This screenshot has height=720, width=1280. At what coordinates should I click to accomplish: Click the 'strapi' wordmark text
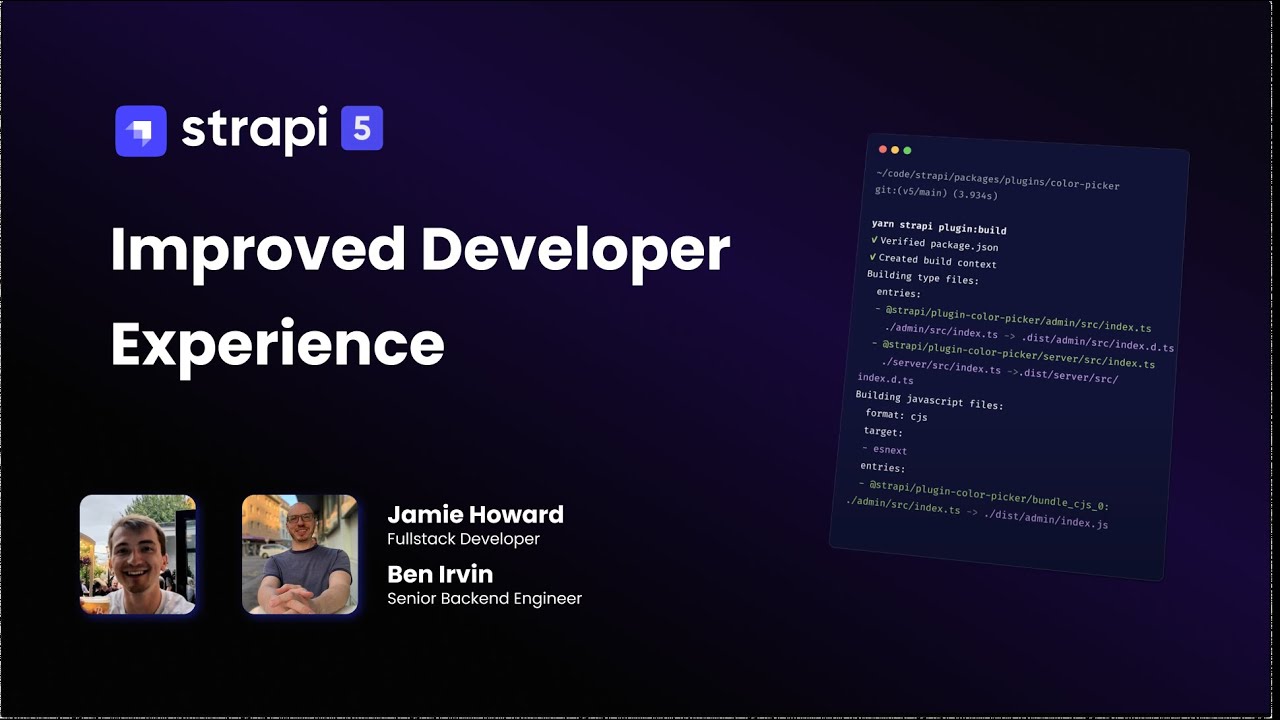point(254,131)
